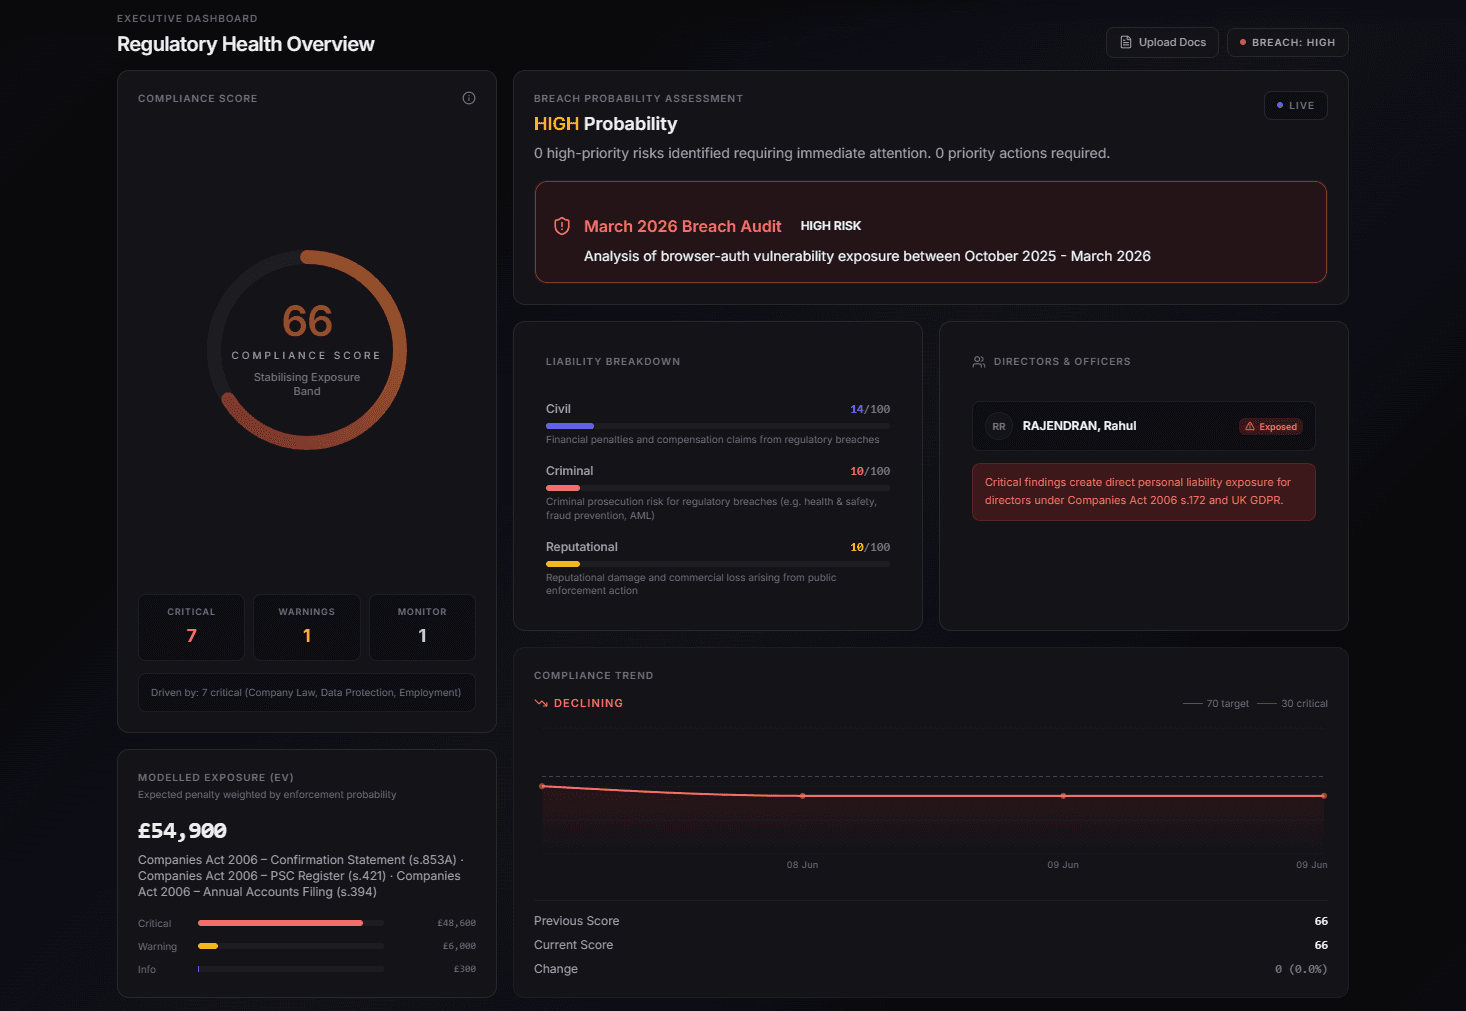Click the compliance score 66 gauge
Image resolution: width=1466 pixels, height=1011 pixels.
point(307,350)
